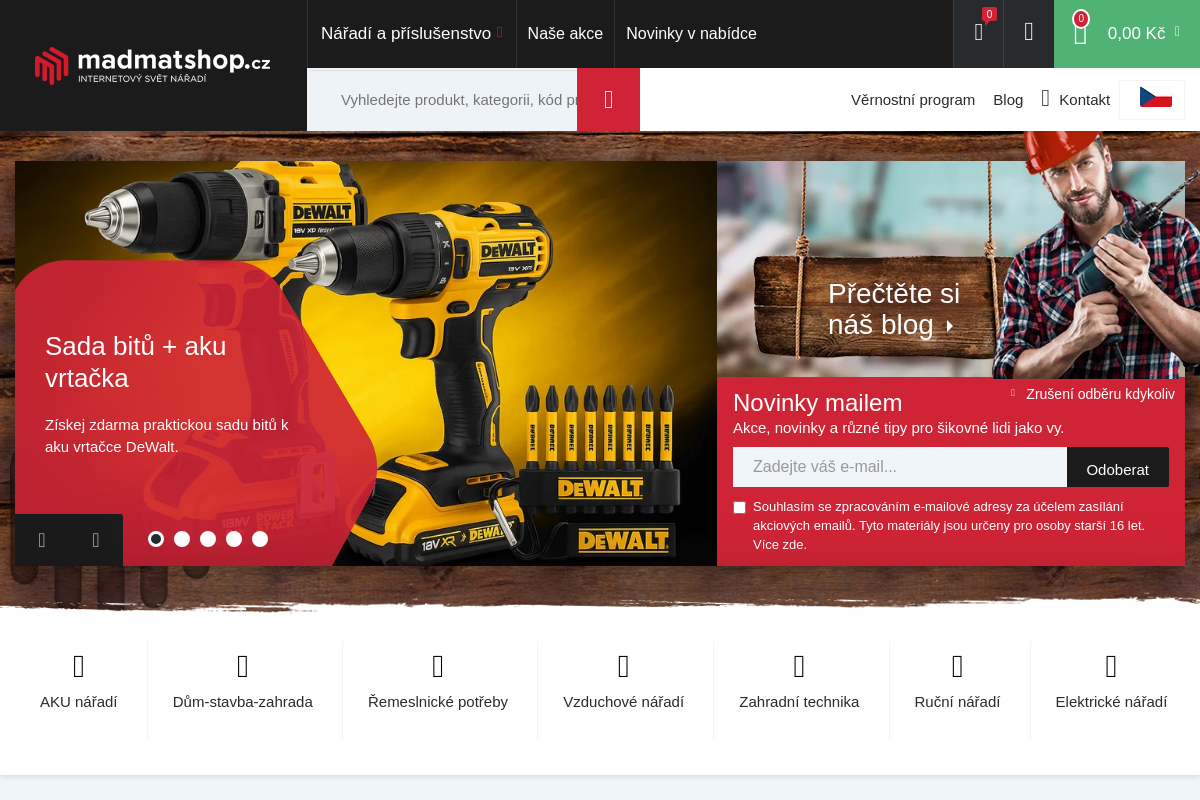Click the Zahradní technika category icon
Image resolution: width=1200 pixels, height=800 pixels.
[x=799, y=666]
